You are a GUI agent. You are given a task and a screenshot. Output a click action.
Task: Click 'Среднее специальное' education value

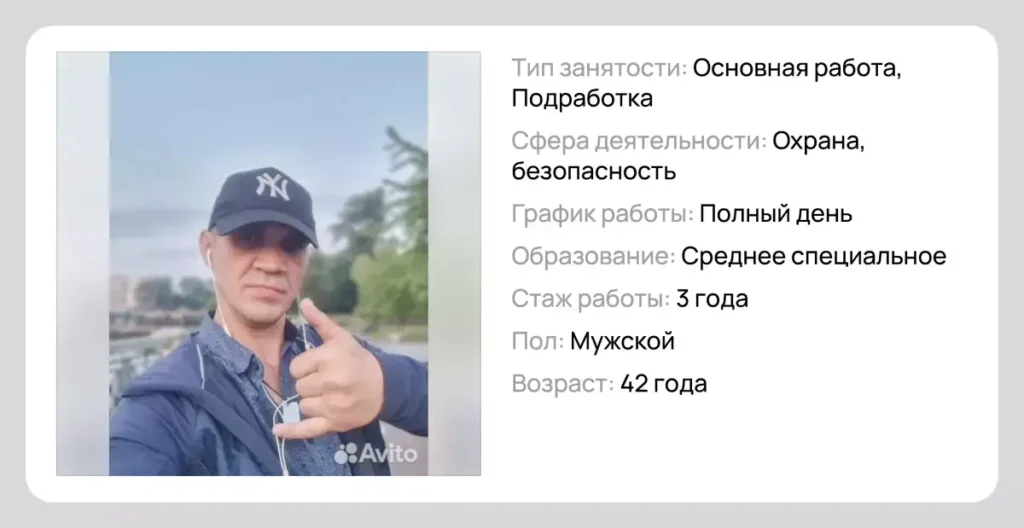[x=813, y=256]
